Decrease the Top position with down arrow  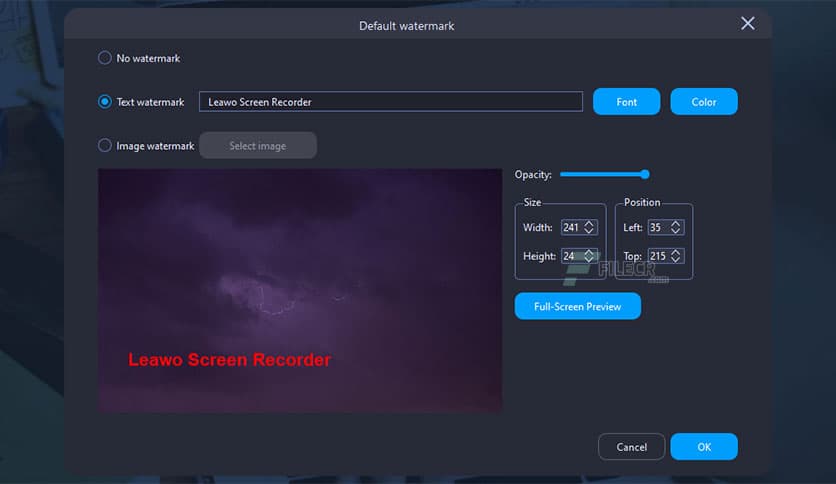click(x=676, y=260)
